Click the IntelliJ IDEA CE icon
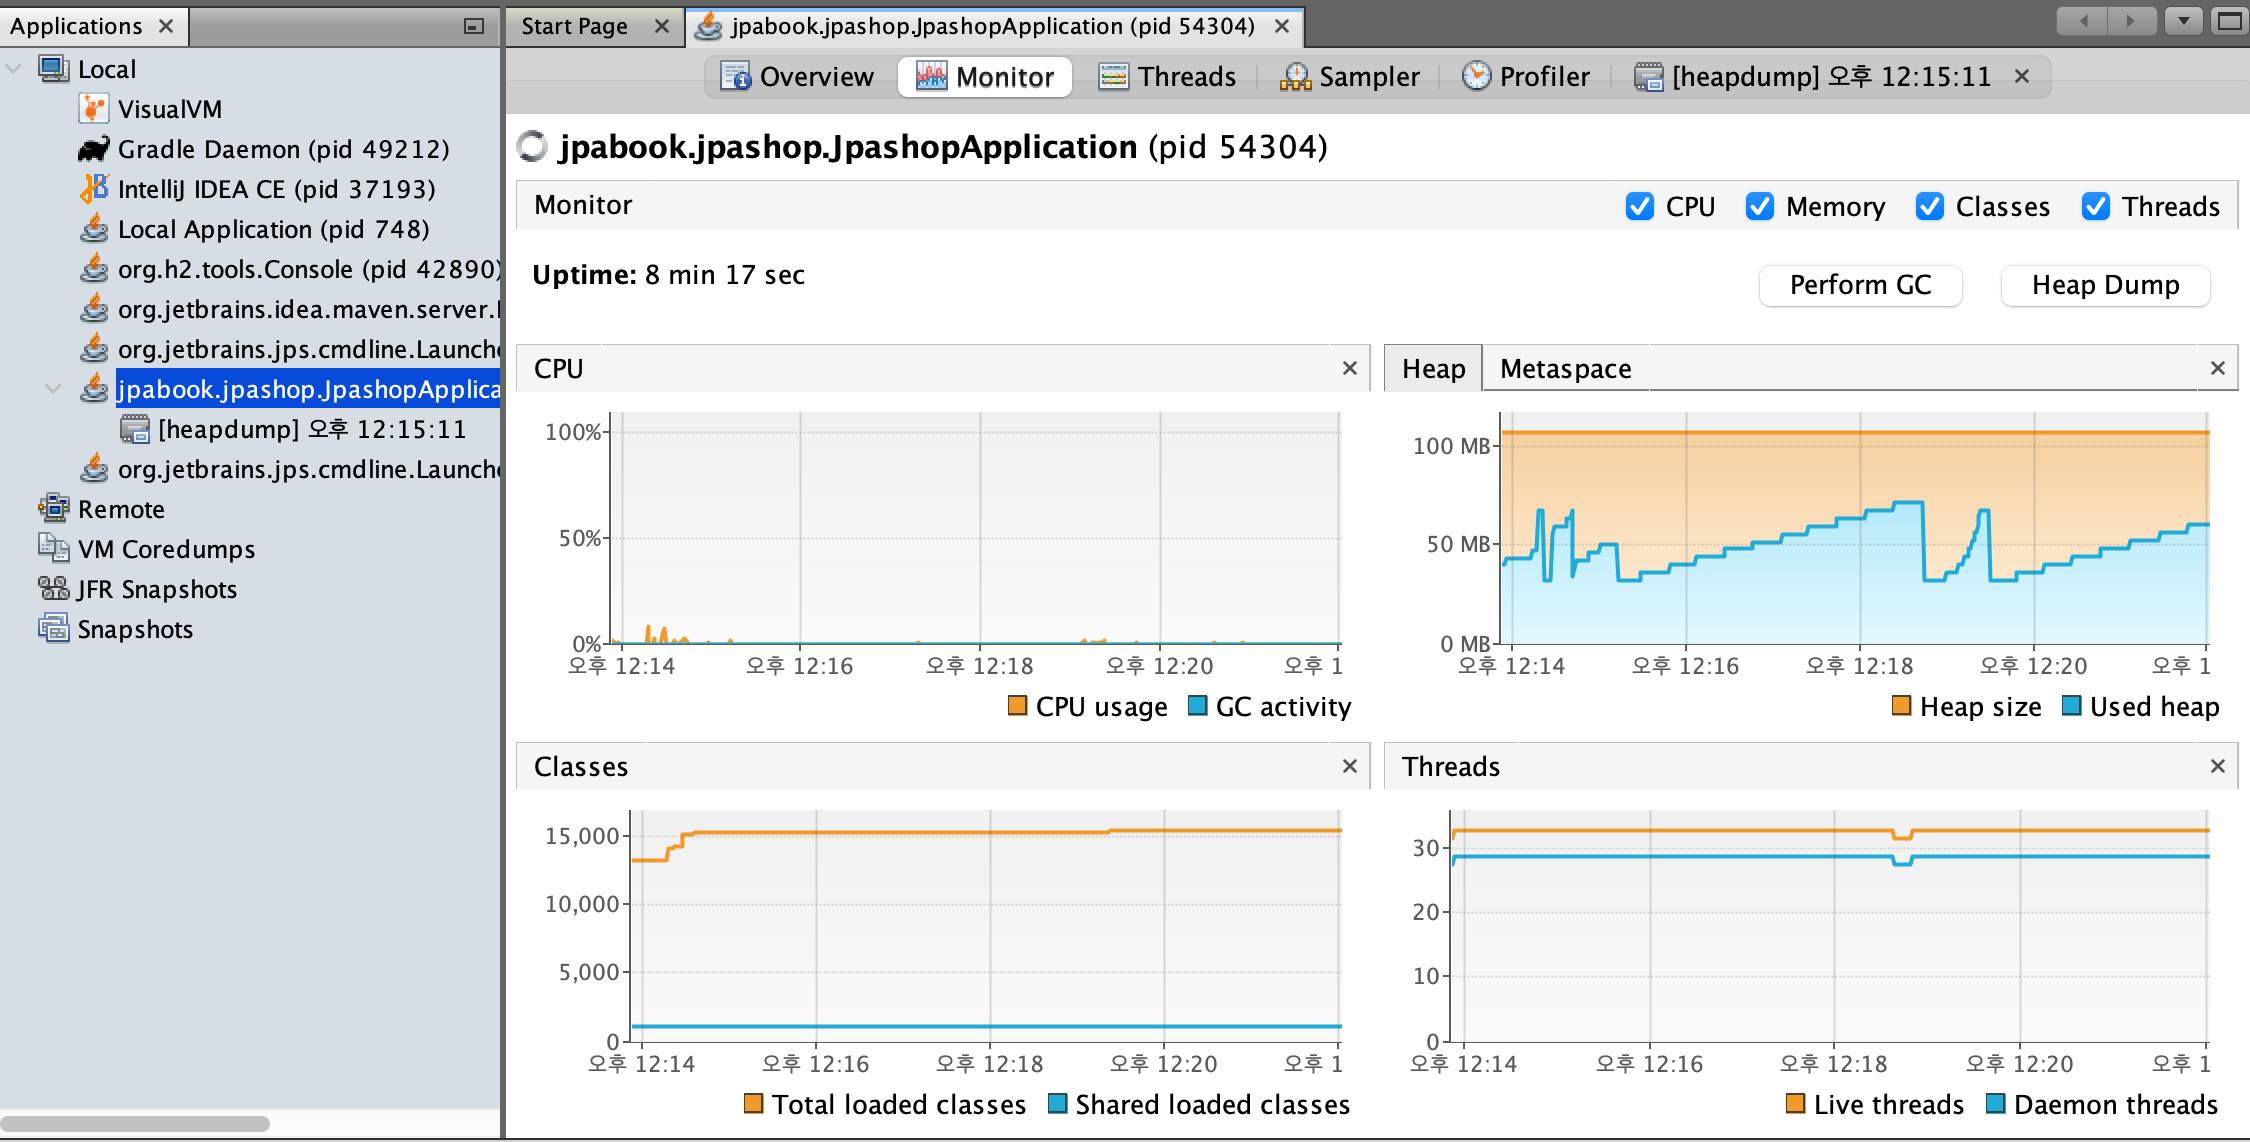 pyautogui.click(x=93, y=189)
